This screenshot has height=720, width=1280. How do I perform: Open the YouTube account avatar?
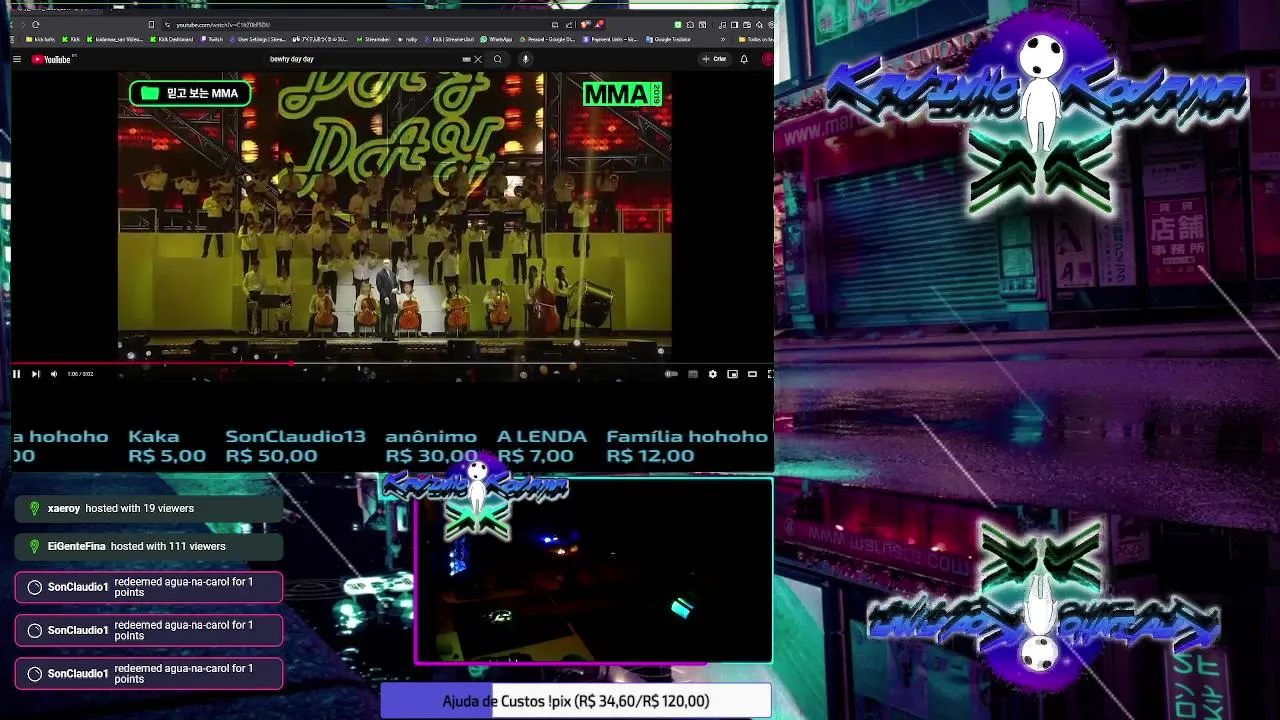click(x=768, y=59)
